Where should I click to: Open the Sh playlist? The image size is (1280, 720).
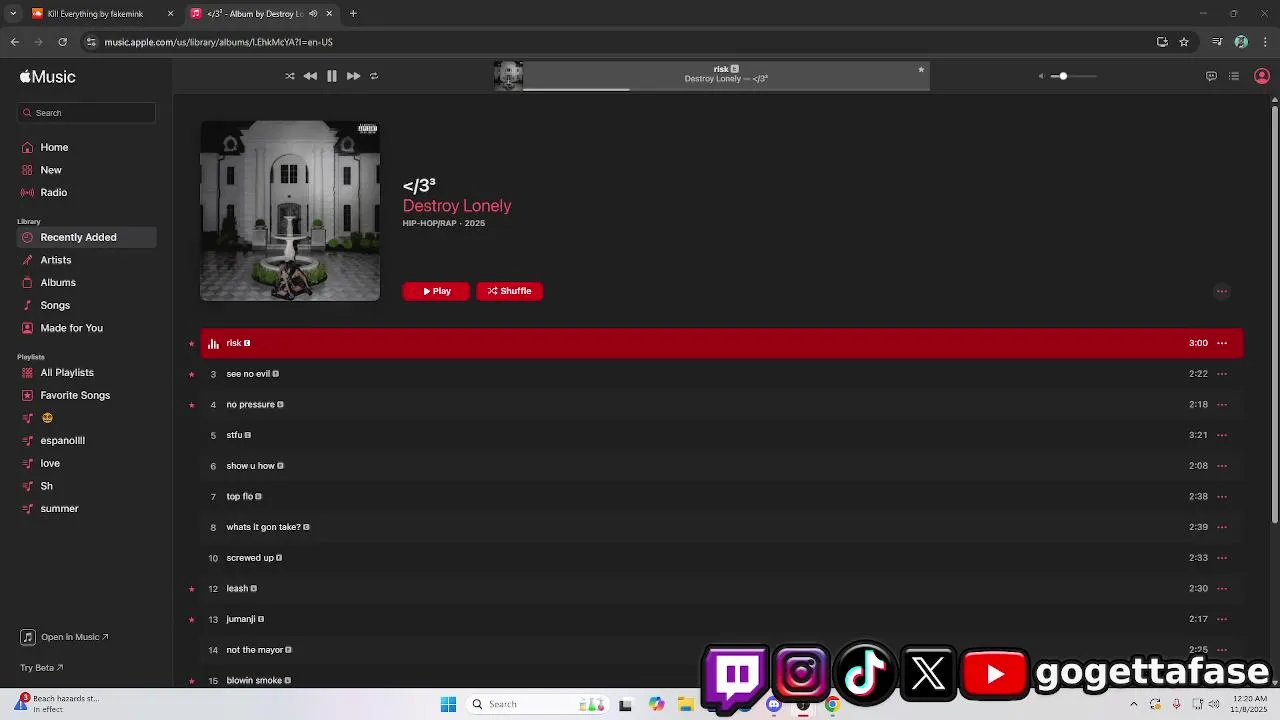(x=46, y=486)
